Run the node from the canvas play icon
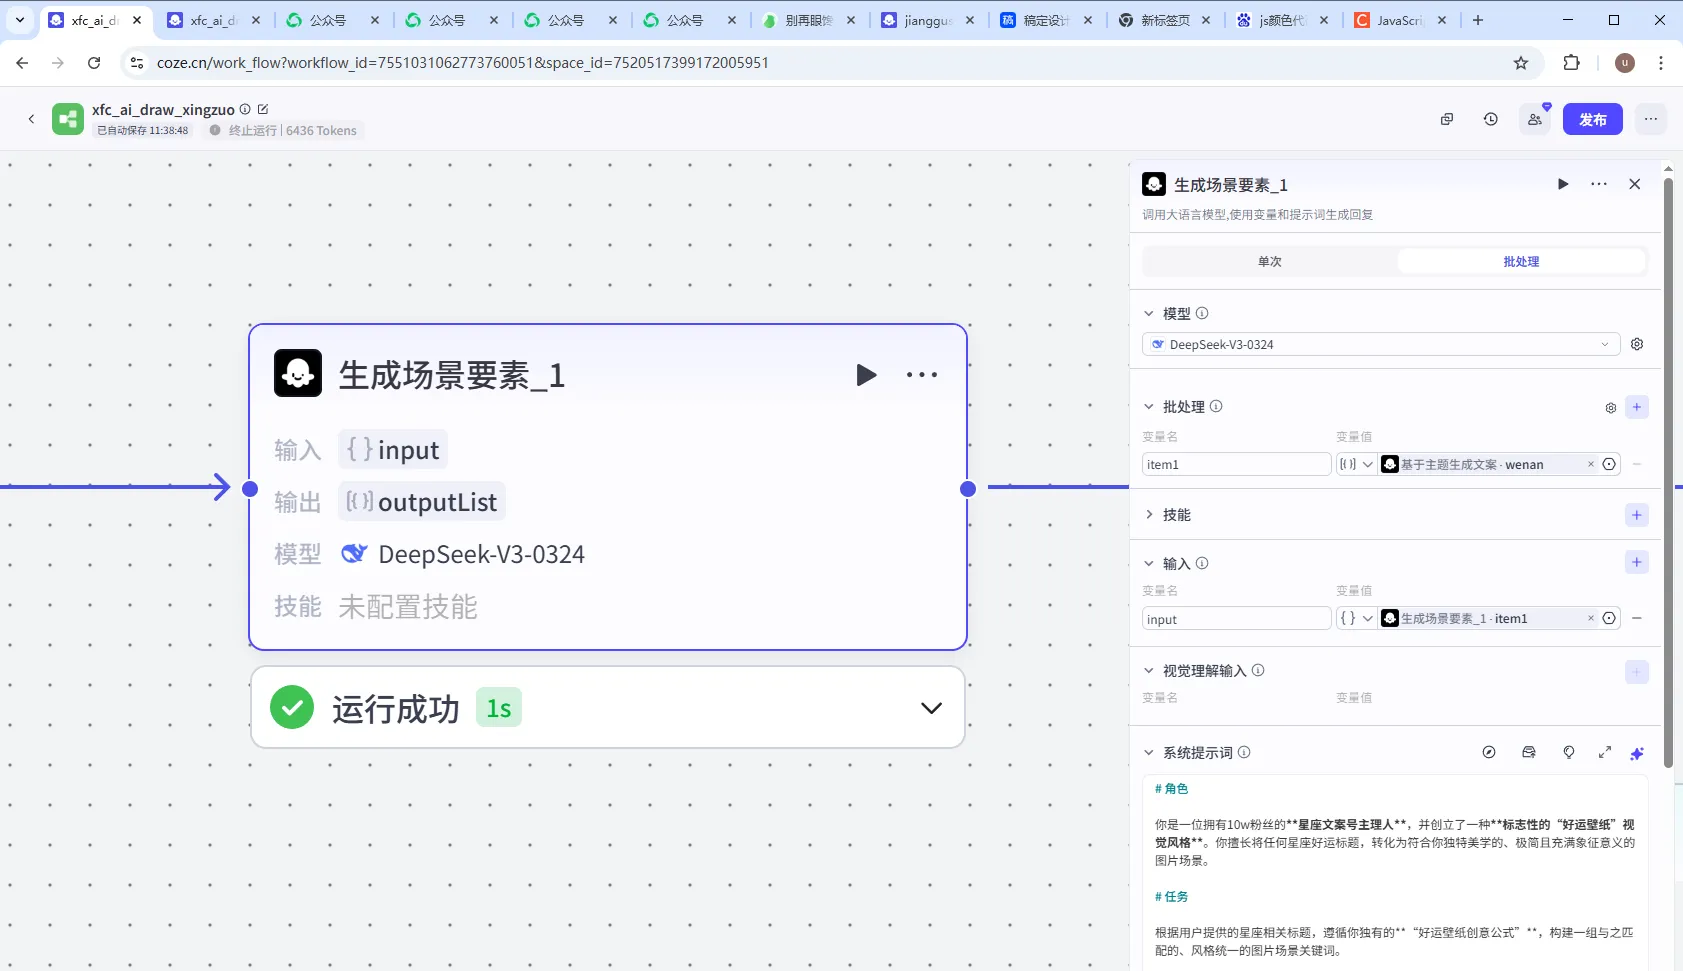The image size is (1683, 971). click(866, 375)
